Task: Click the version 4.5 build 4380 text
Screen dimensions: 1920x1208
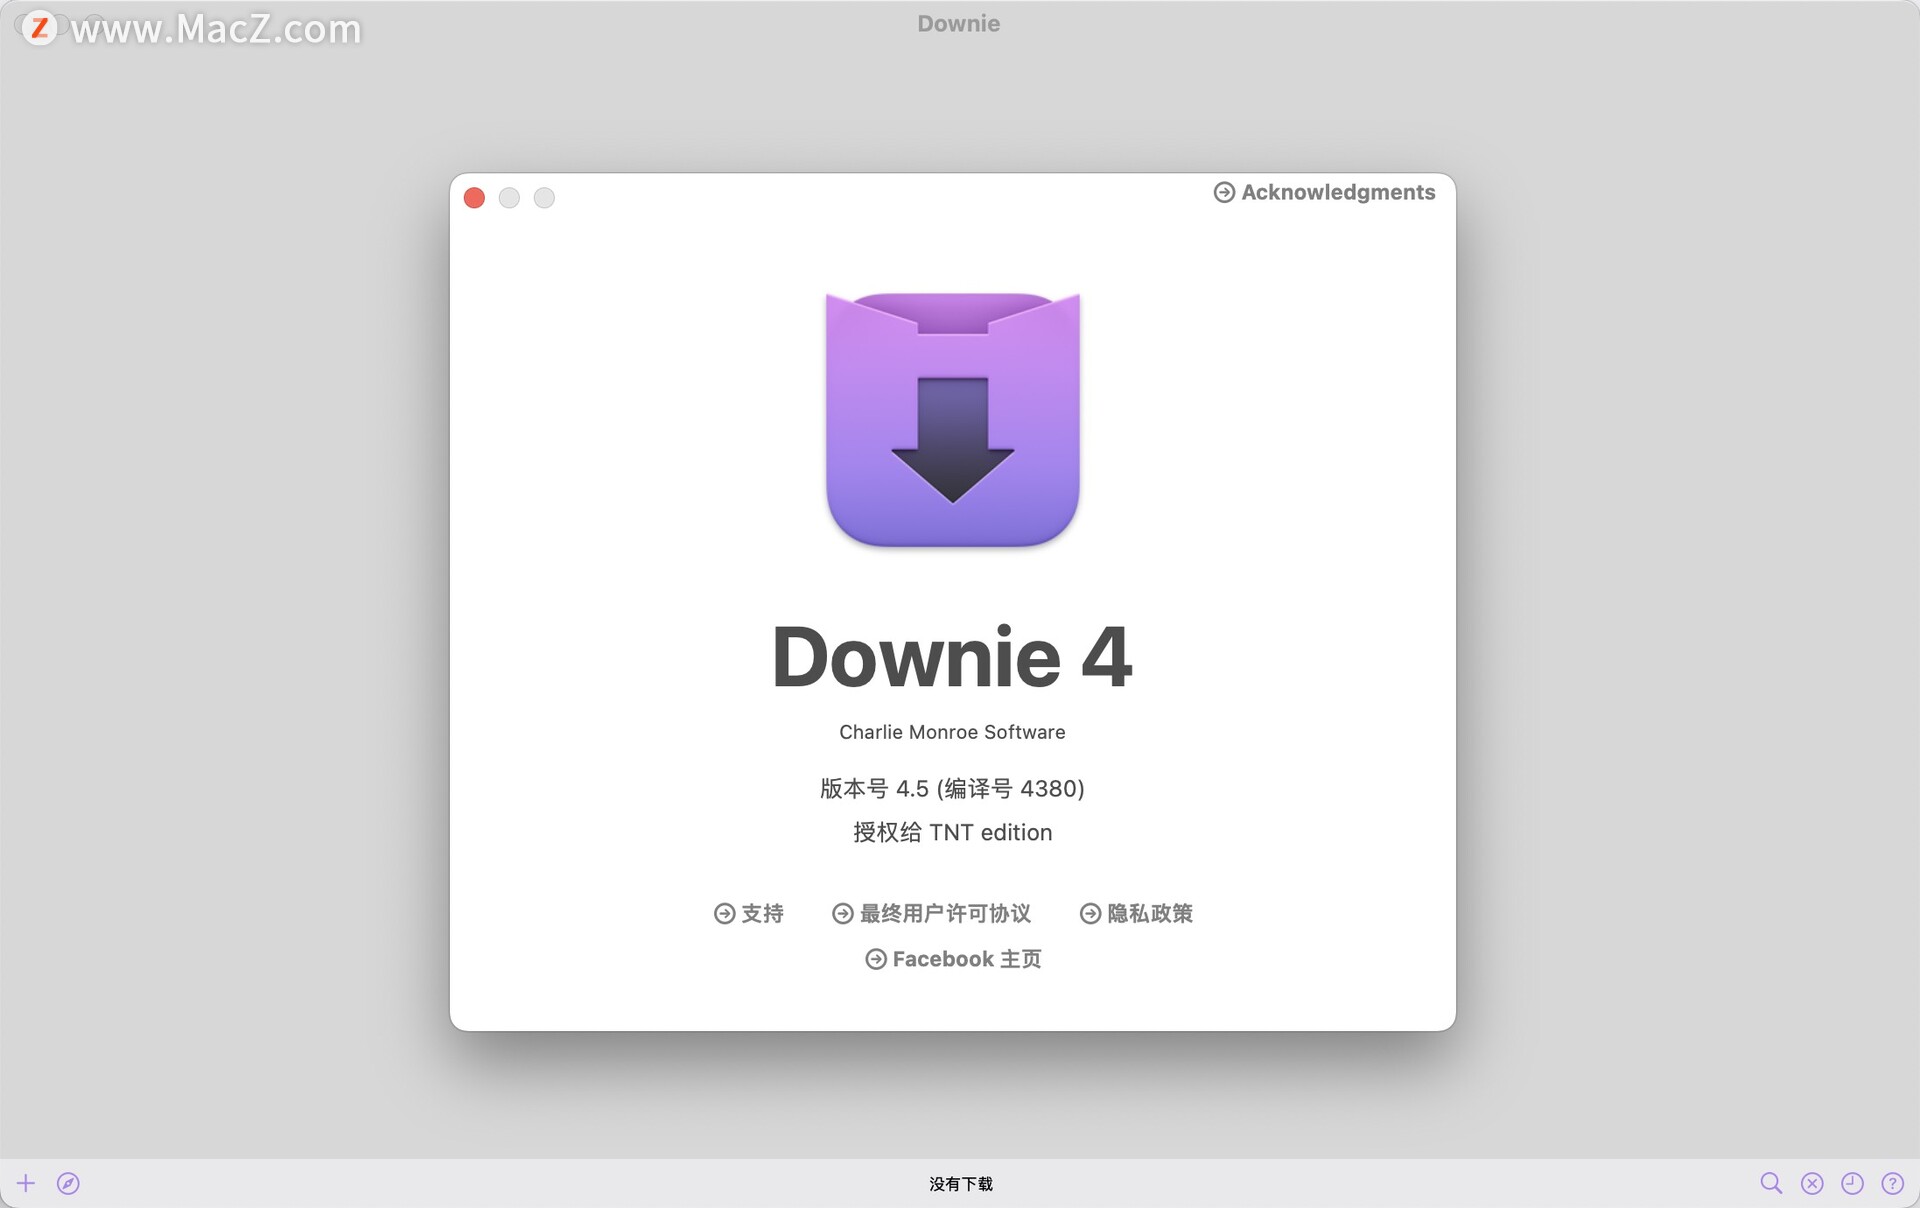Action: (952, 789)
